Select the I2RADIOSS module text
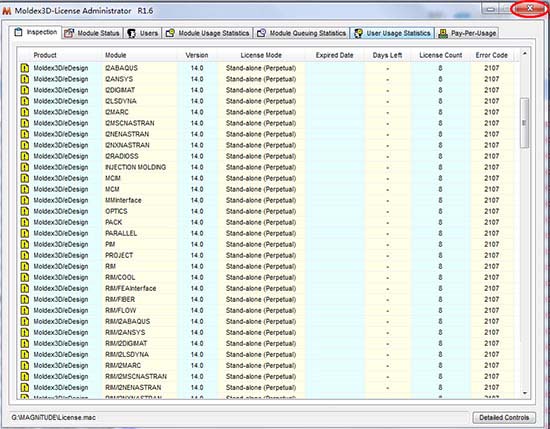Screen dimensions: 550x429 point(122,156)
